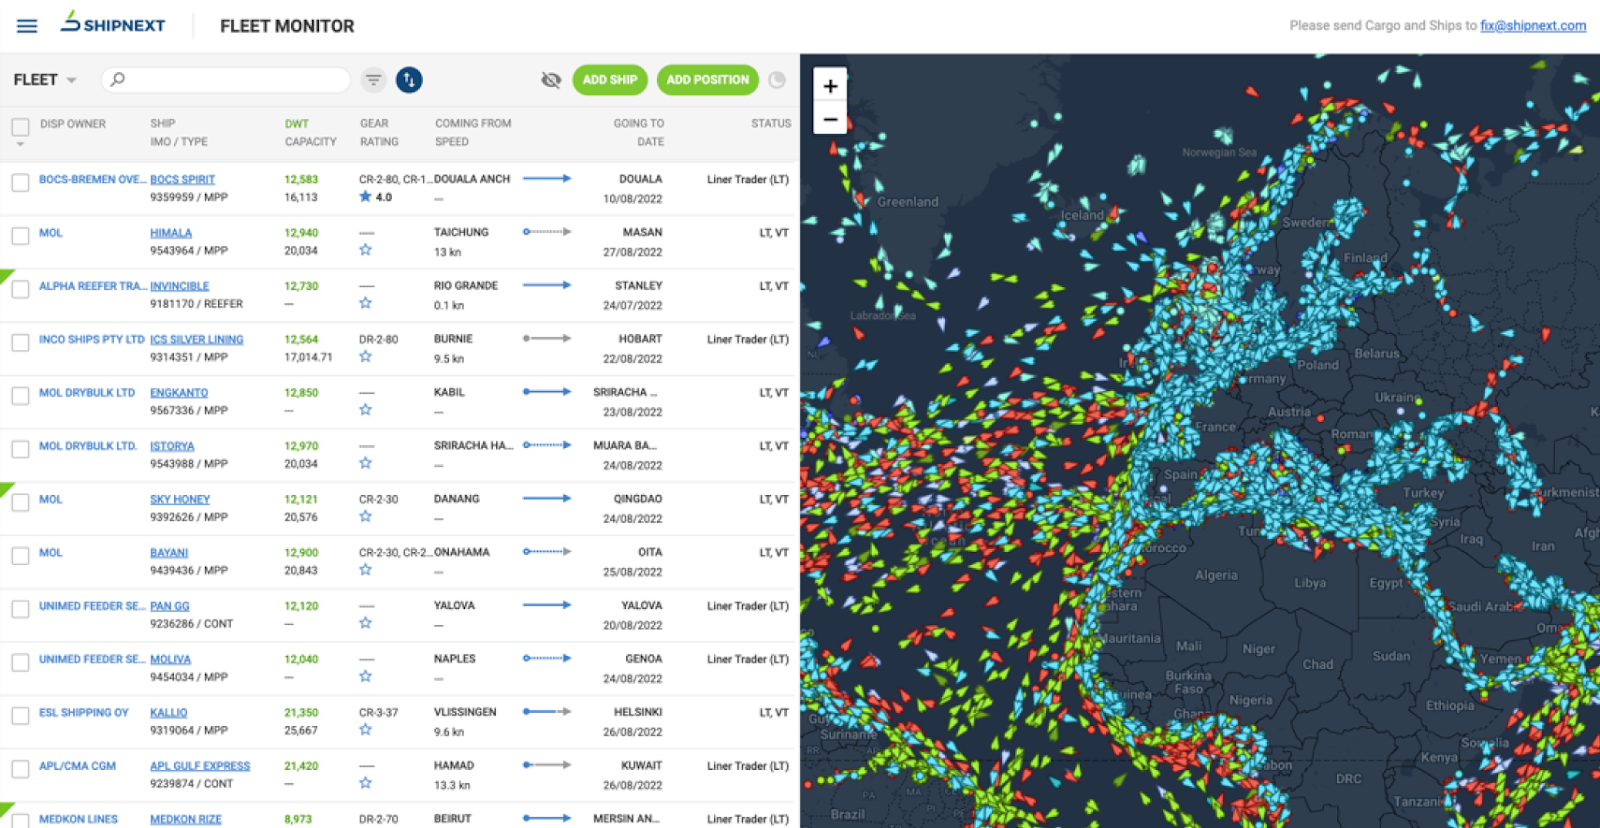Click destination HELSINKI in KALLIO row
The height and width of the screenshot is (828, 1600).
coord(638,713)
